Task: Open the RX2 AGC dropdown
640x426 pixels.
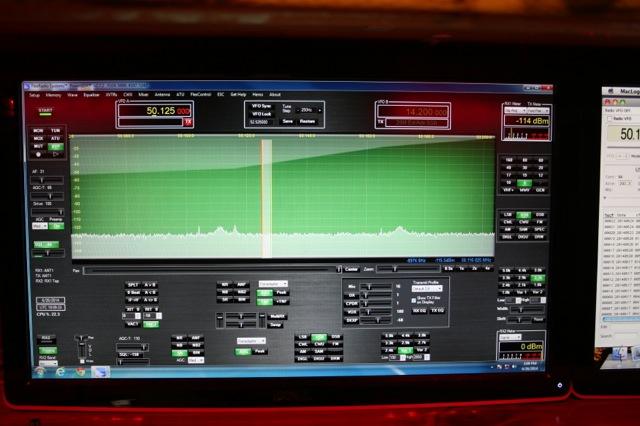Action: [x=196, y=361]
